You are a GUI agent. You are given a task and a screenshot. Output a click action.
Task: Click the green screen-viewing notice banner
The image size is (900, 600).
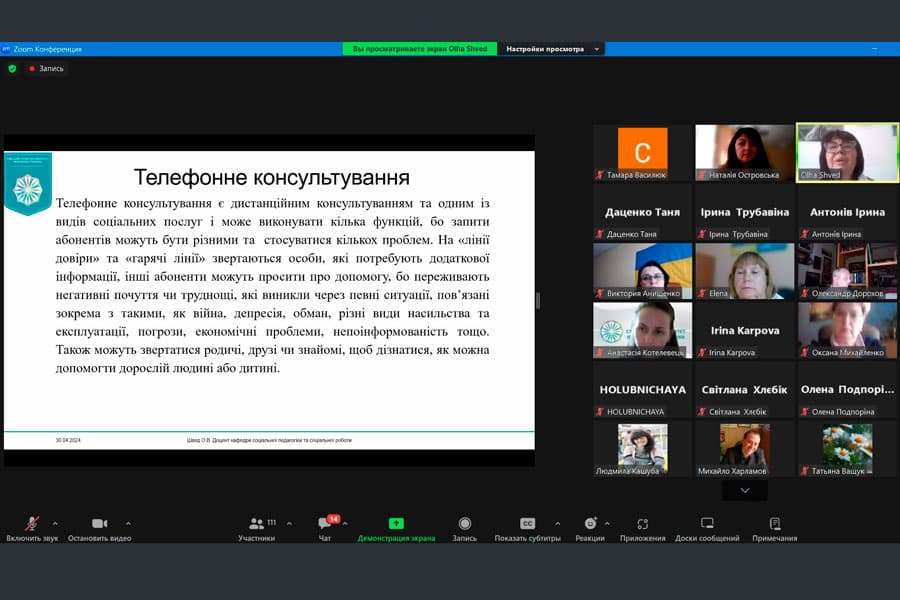(421, 48)
